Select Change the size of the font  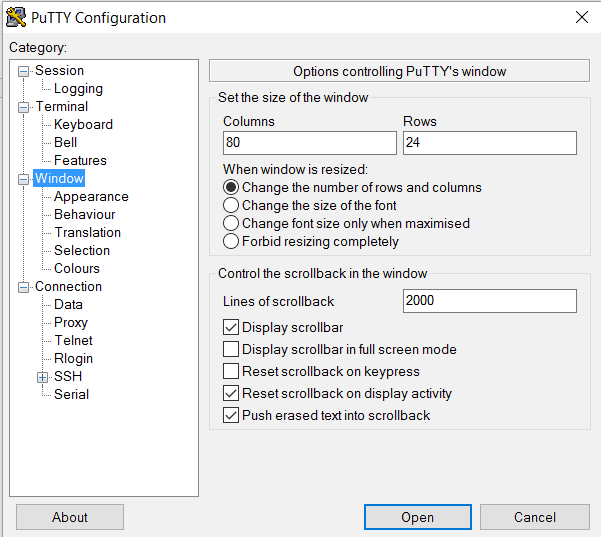pos(231,206)
